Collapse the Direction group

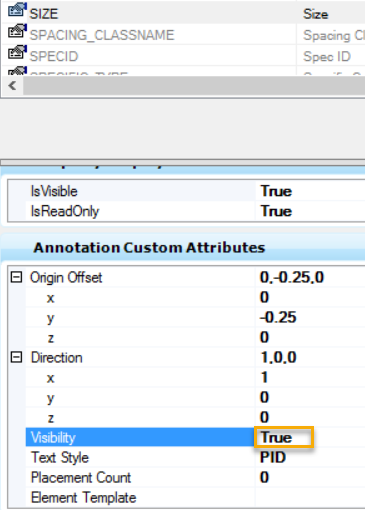tap(16, 357)
